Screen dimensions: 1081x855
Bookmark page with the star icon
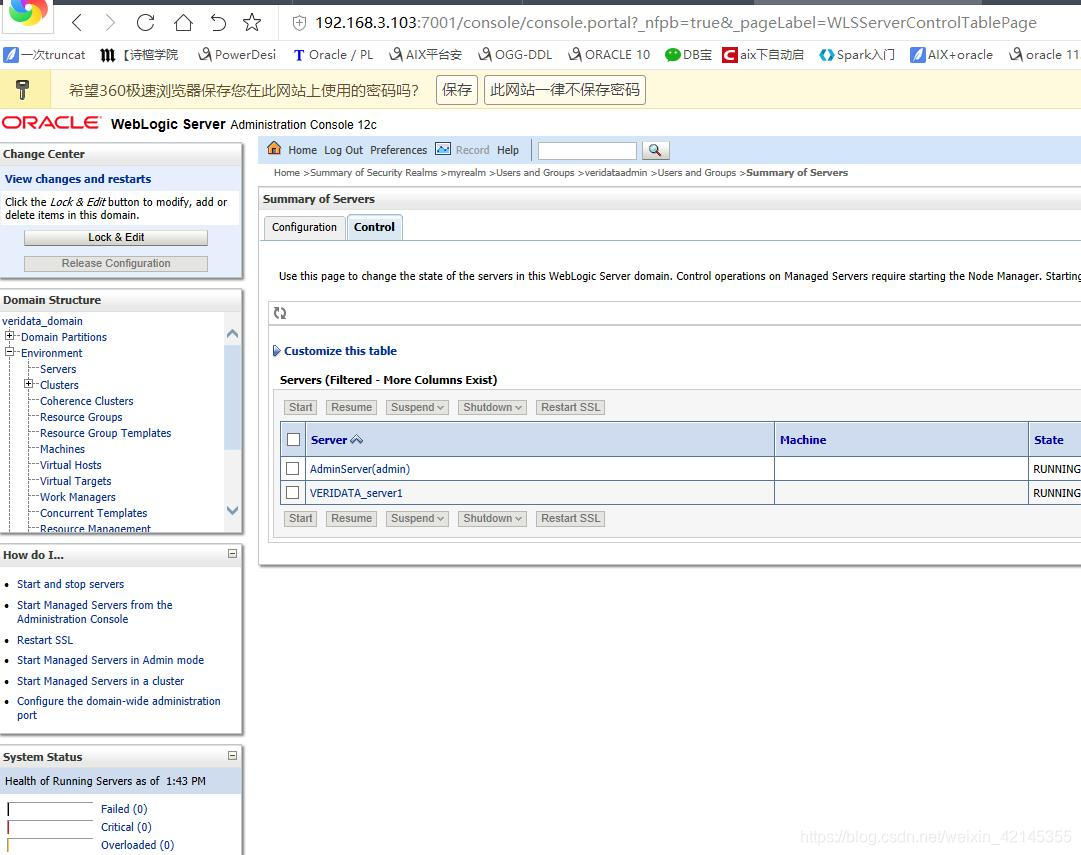coord(252,23)
